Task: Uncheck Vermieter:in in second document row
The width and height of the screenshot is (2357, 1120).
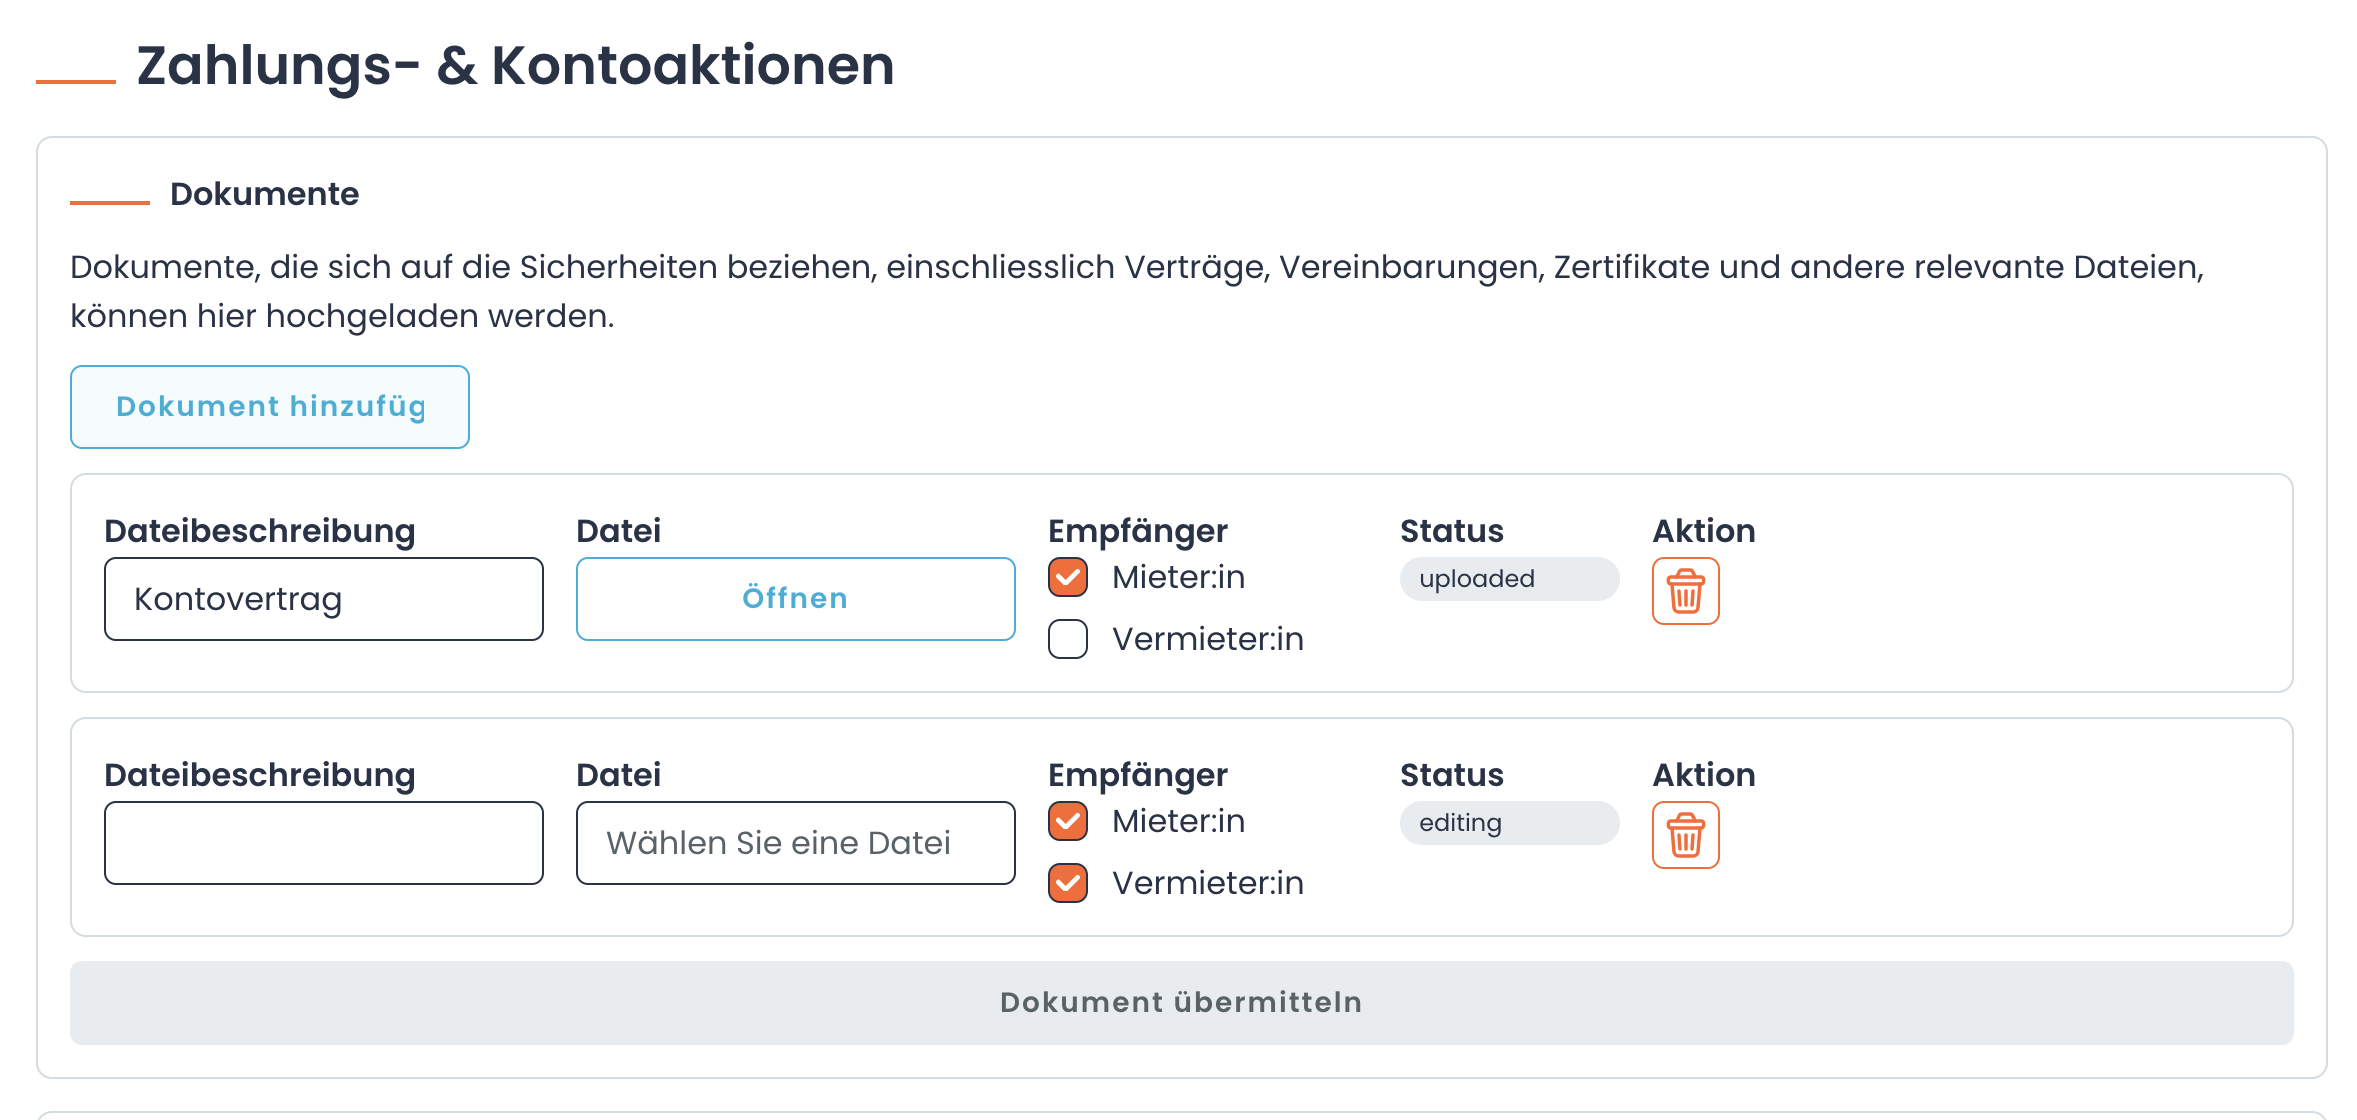Action: pyautogui.click(x=1066, y=883)
